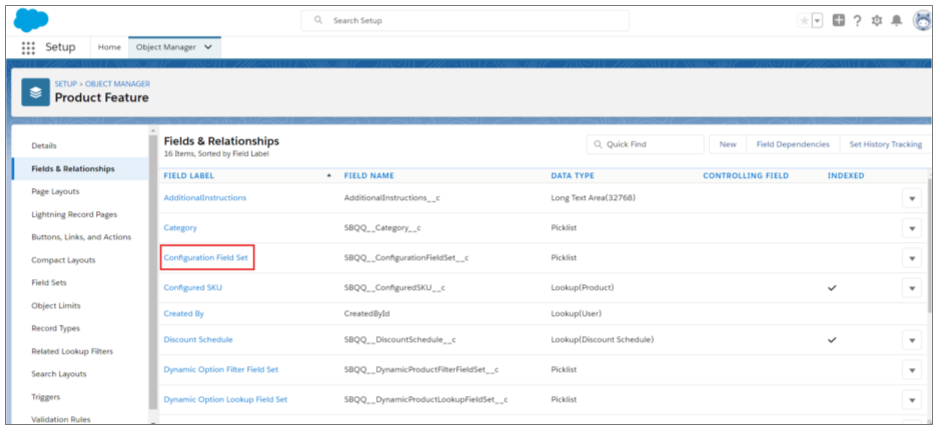Screen dimensions: 938x428
Task: Click the SETUP breadcrumb link
Action: (66, 84)
